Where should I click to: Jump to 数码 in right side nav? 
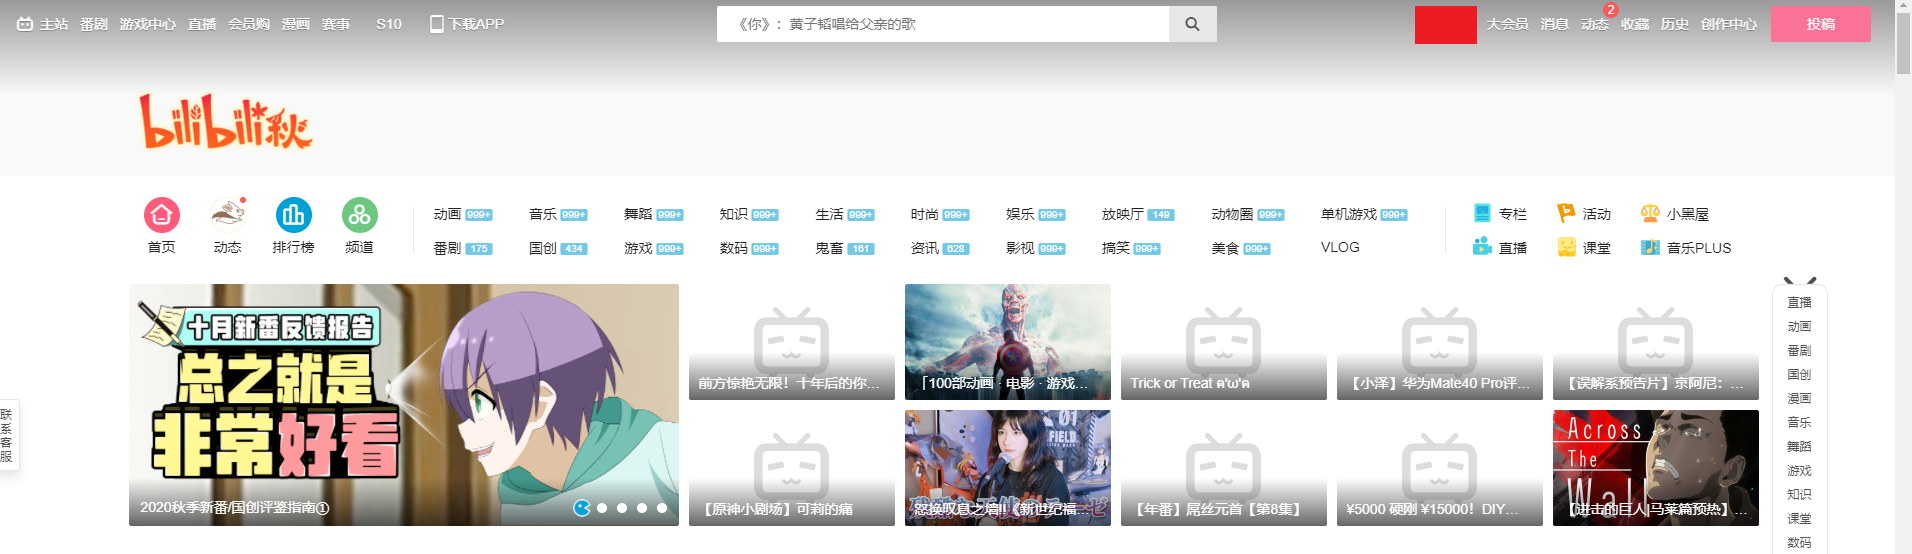[1799, 542]
